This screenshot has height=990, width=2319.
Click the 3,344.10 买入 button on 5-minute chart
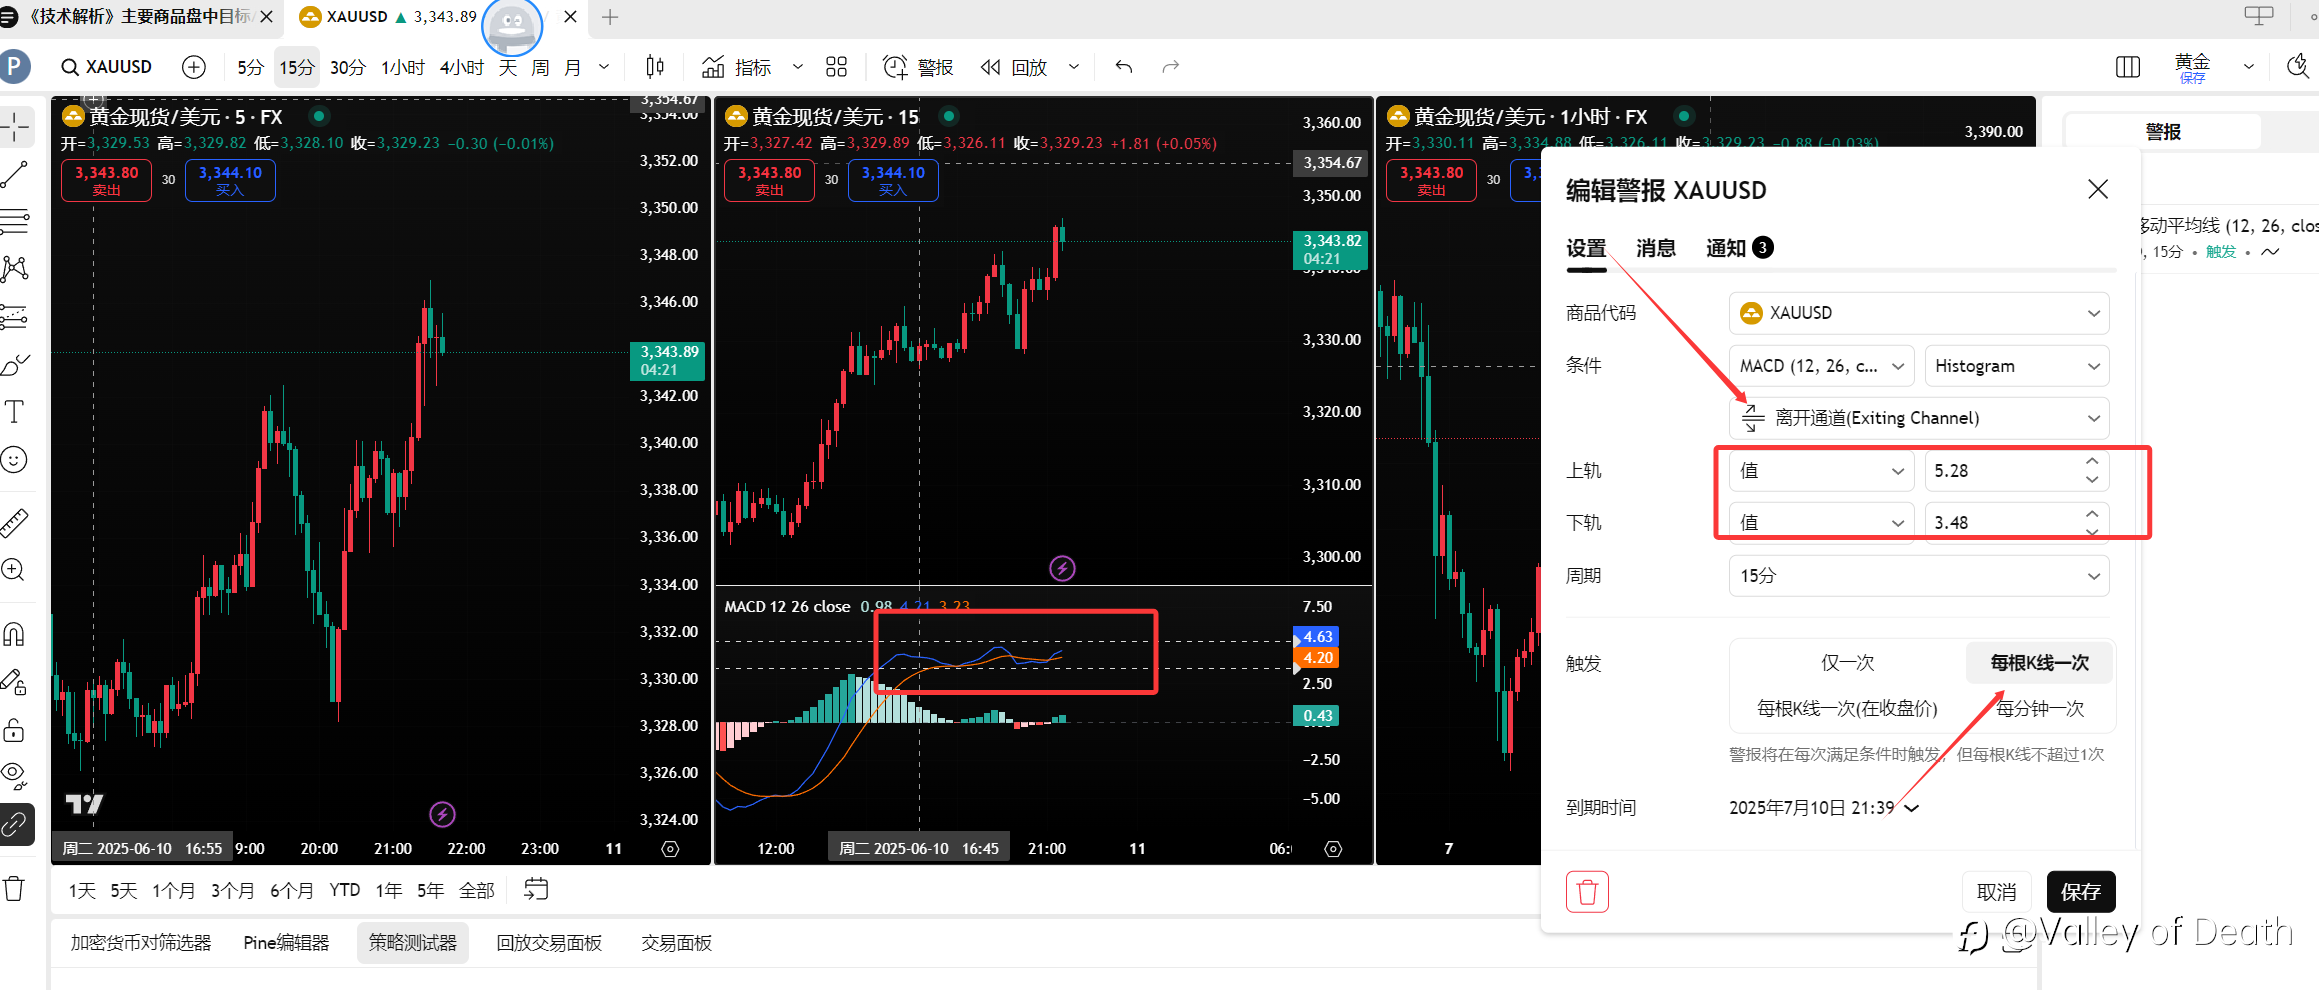click(230, 181)
